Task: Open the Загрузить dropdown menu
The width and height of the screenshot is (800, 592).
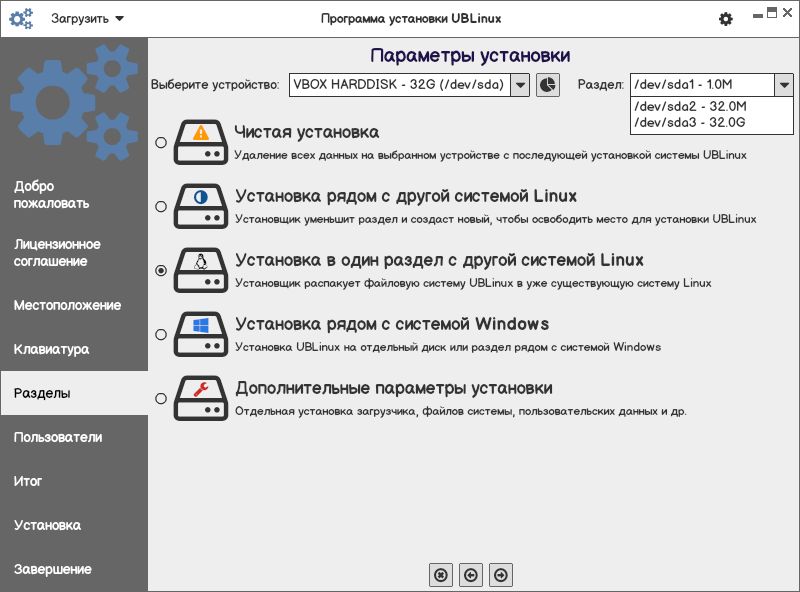Action: (87, 19)
